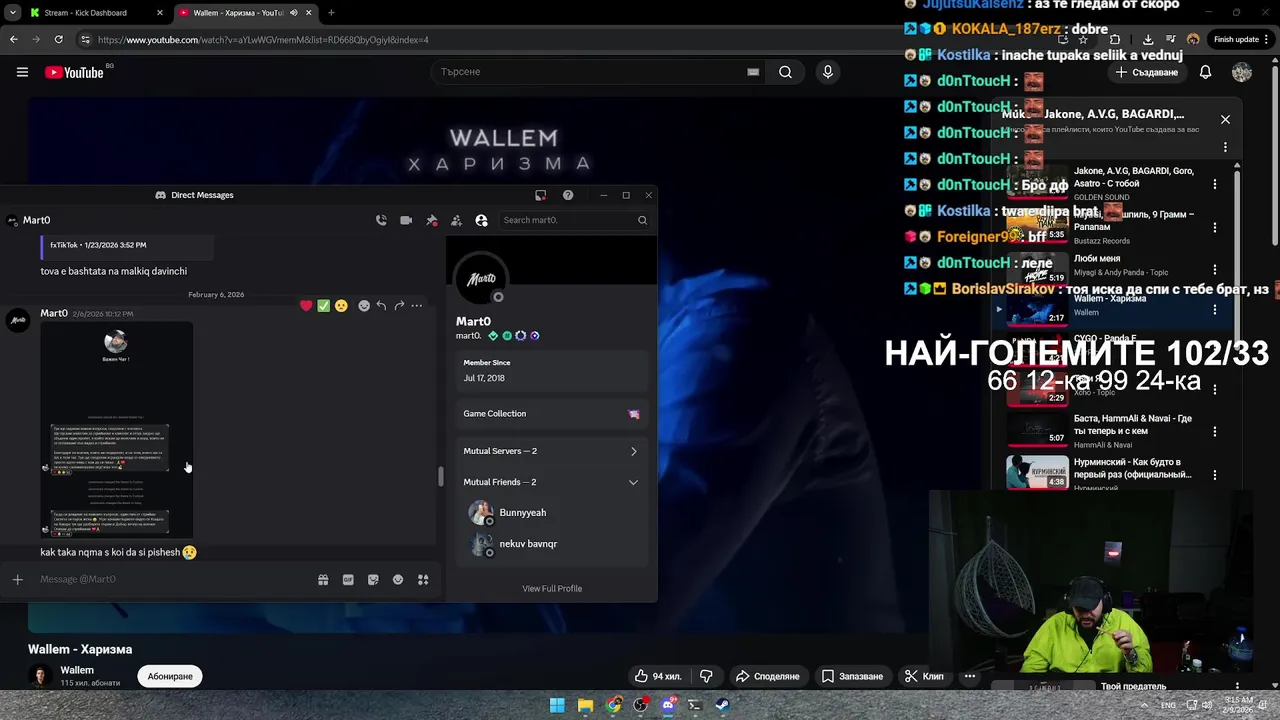Expand Mutual Servers — 2
Screen dimensions: 1280x720
click(x=551, y=451)
